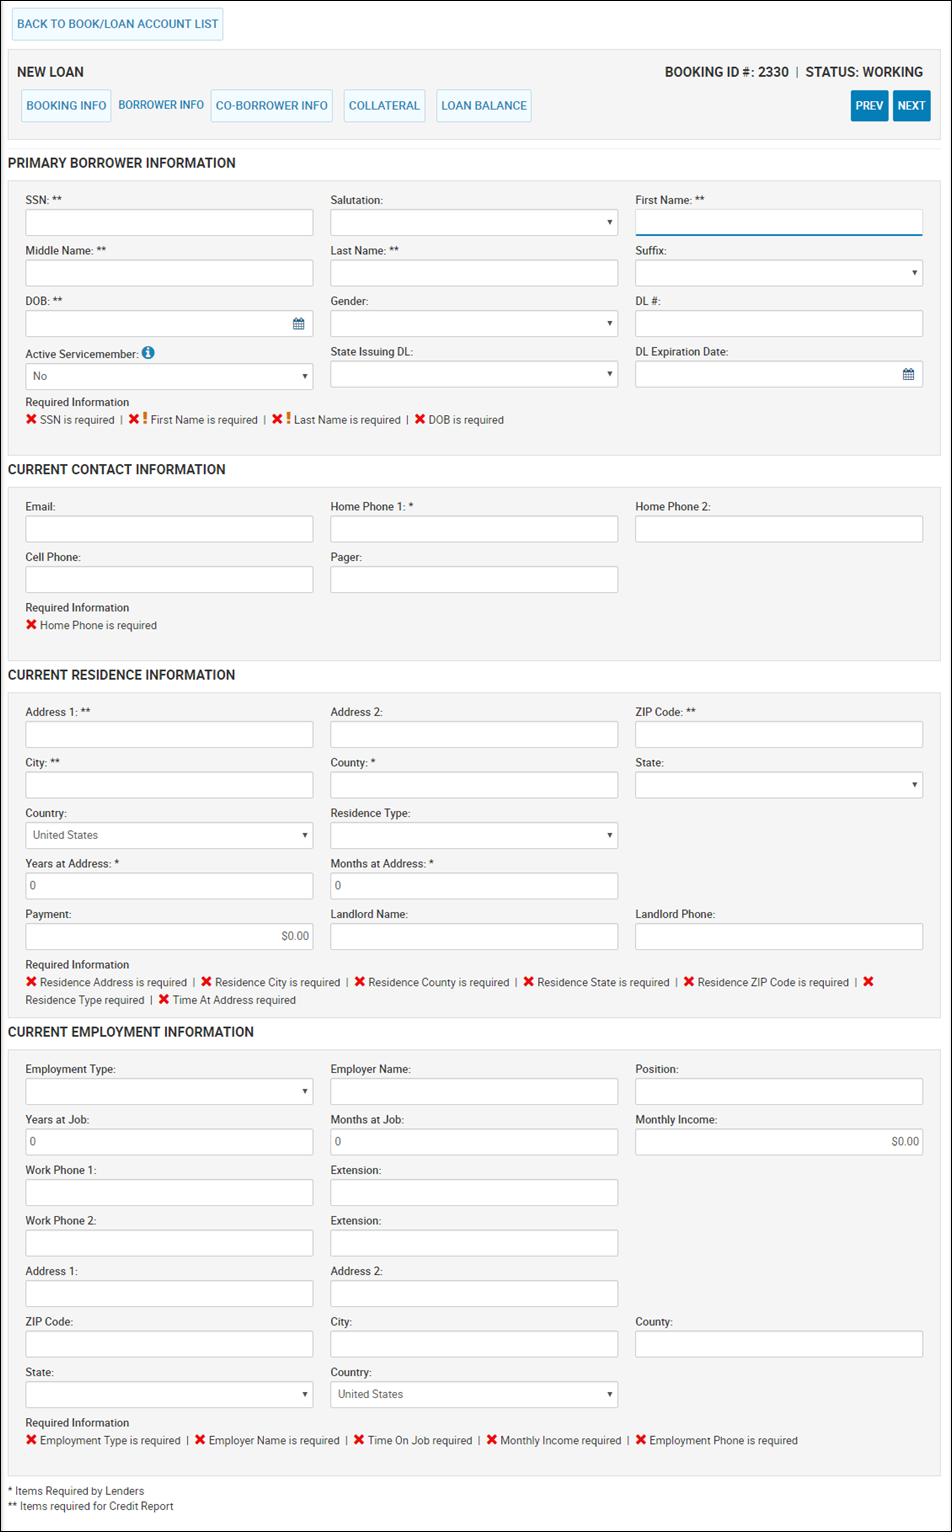Click the 'SSN is required' message

tap(77, 420)
